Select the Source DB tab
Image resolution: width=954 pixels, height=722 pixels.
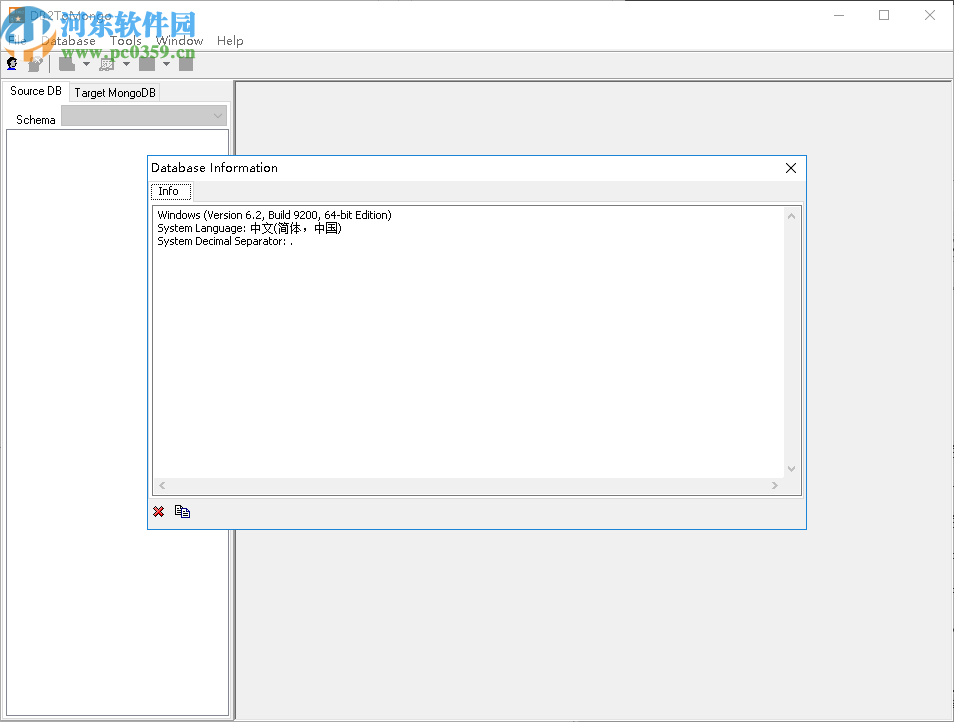35,90
